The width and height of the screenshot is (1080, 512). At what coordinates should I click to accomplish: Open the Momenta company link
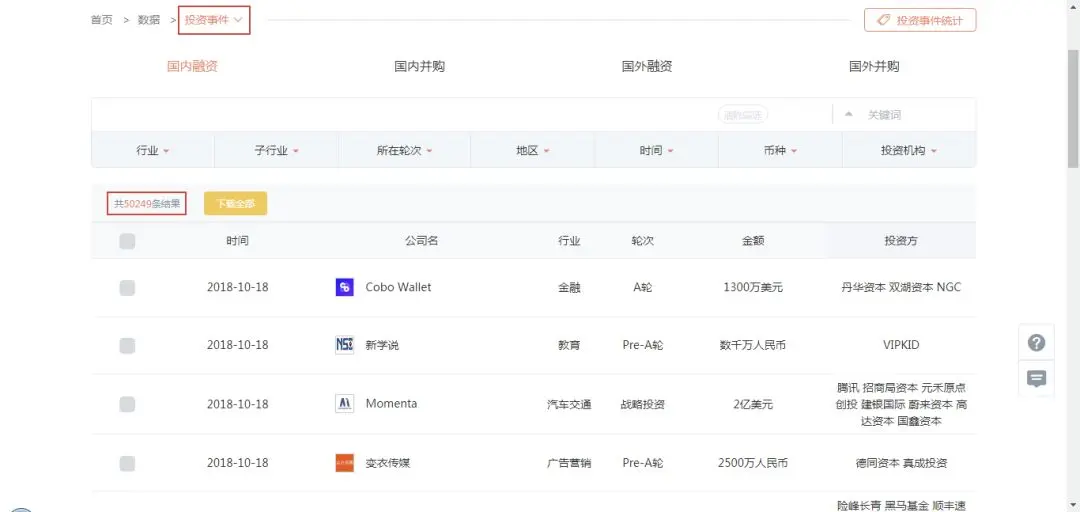point(391,404)
